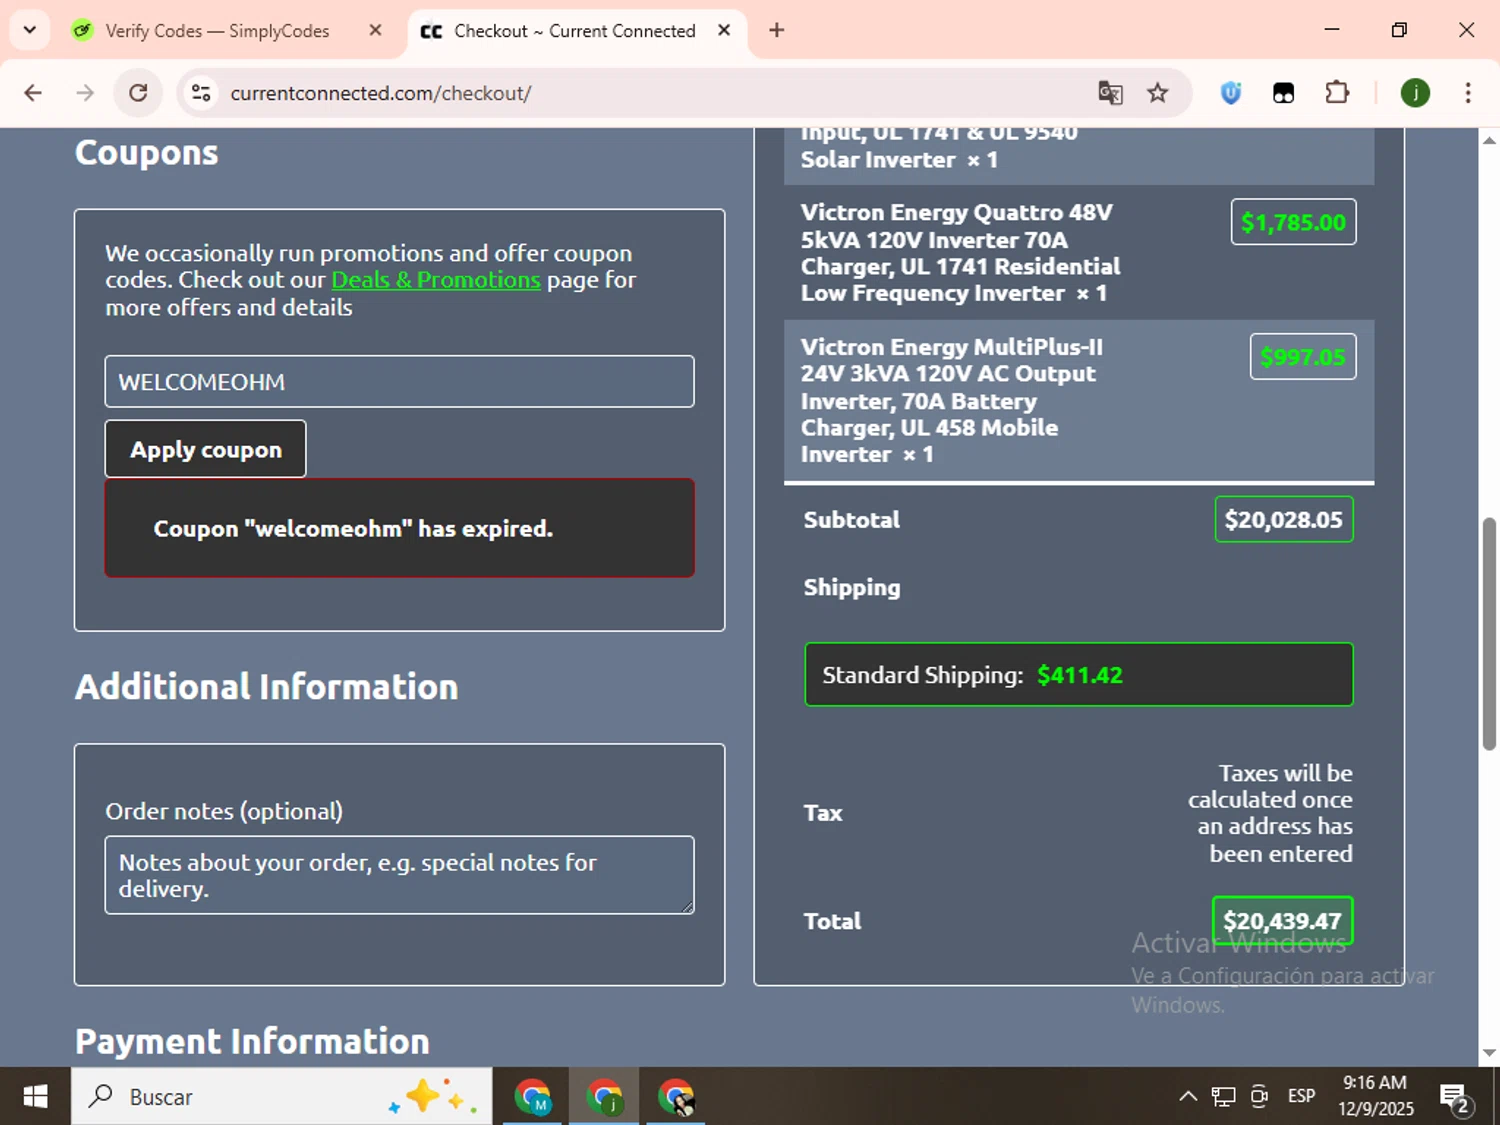Image resolution: width=1500 pixels, height=1125 pixels.
Task: Open site information icon in address bar
Action: (x=201, y=93)
